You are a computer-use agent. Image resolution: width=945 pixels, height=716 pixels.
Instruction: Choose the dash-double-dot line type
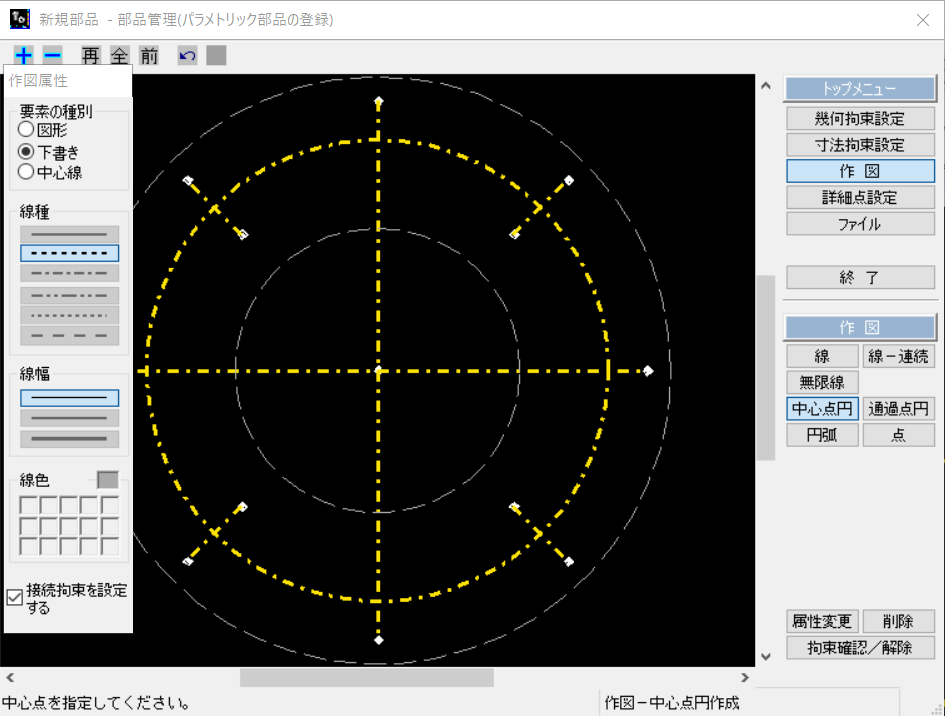pos(69,295)
